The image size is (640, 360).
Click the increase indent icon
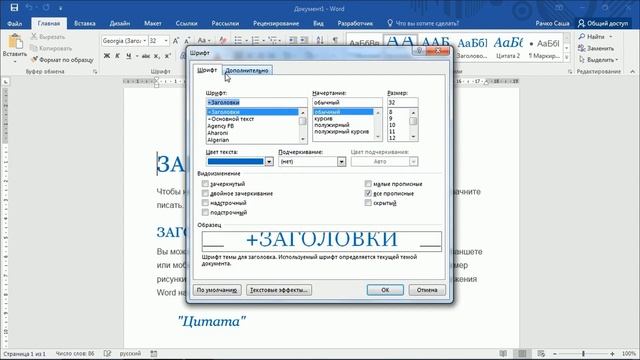(x=304, y=40)
